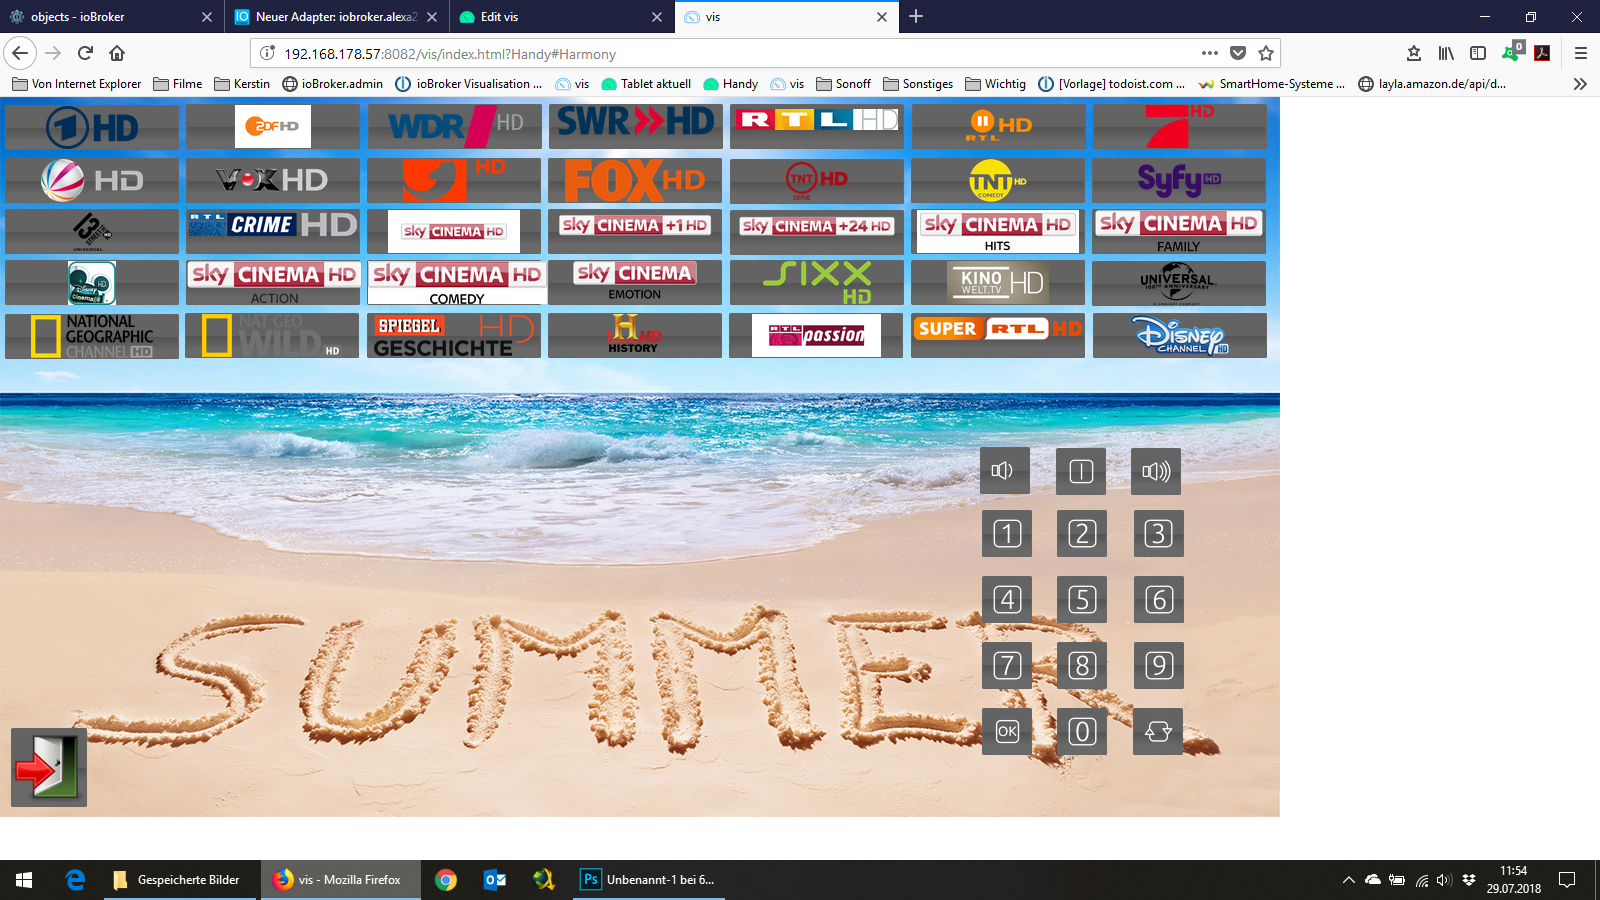Select Sky Cinema +1 HD
The height and width of the screenshot is (900, 1600).
[x=635, y=231]
